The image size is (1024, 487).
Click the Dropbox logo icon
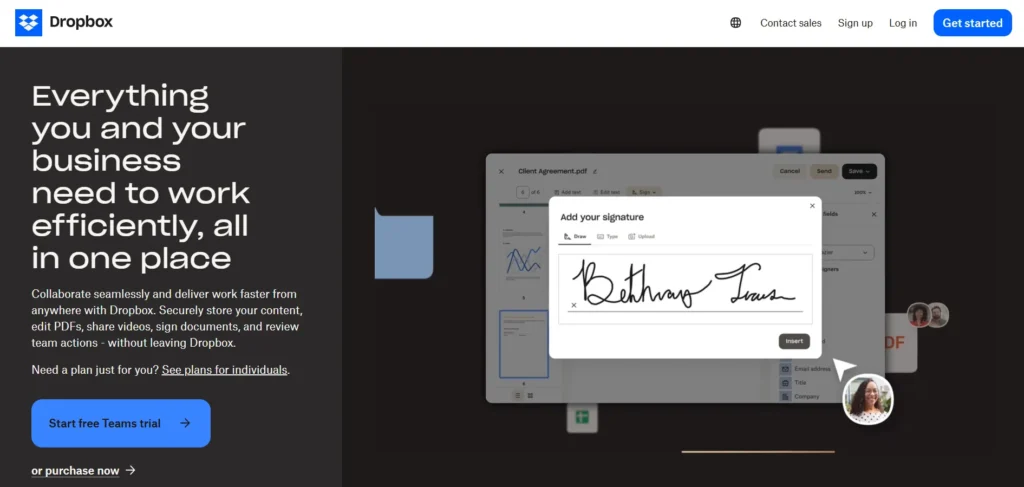click(x=28, y=23)
